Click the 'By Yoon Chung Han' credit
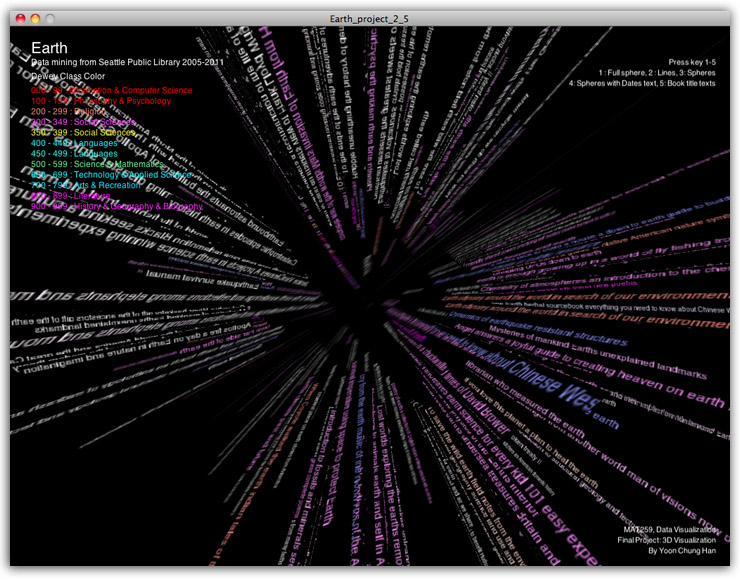 coord(682,551)
